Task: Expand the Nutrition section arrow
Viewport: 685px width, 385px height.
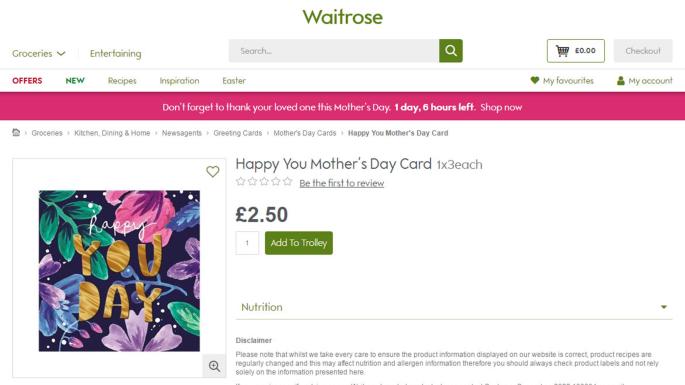Action: click(664, 307)
